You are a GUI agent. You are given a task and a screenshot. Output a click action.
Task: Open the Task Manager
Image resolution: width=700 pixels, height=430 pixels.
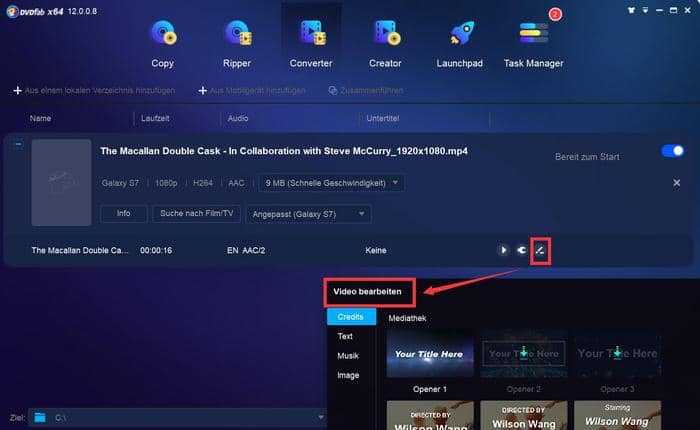point(533,44)
